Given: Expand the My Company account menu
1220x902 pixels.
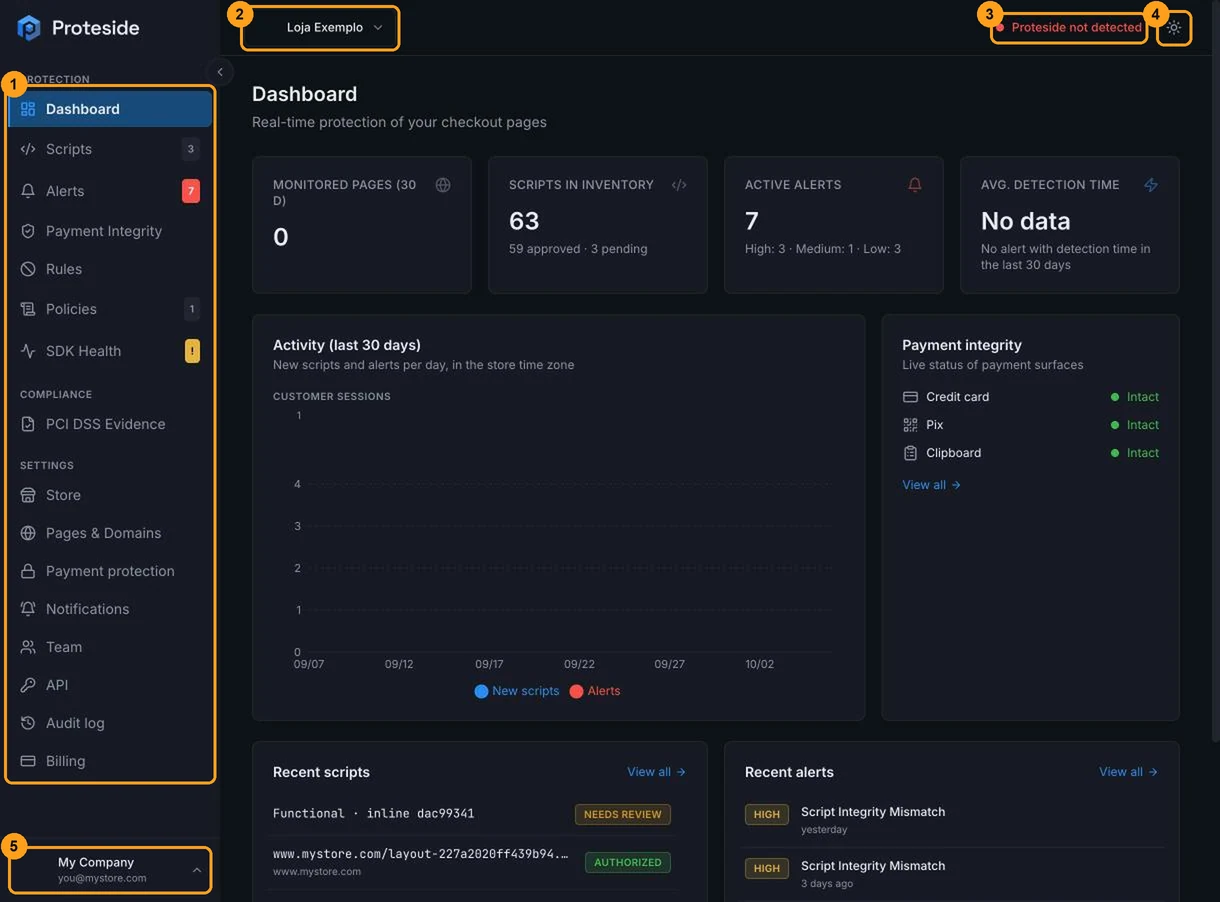Looking at the screenshot, I should click(x=110, y=870).
